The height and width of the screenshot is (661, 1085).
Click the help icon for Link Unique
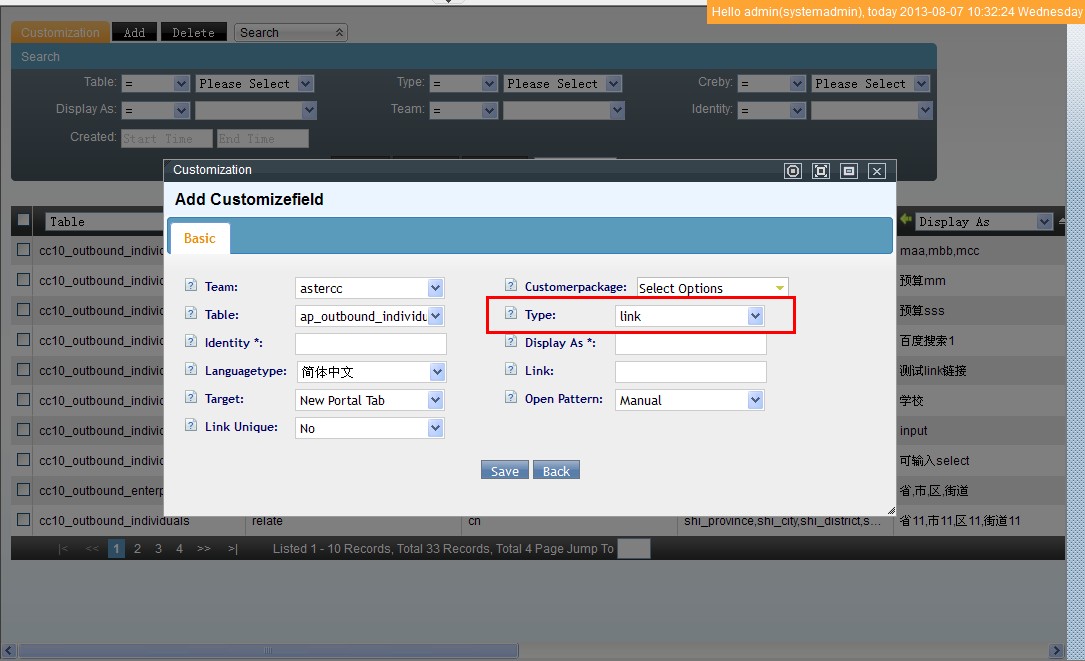(191, 426)
